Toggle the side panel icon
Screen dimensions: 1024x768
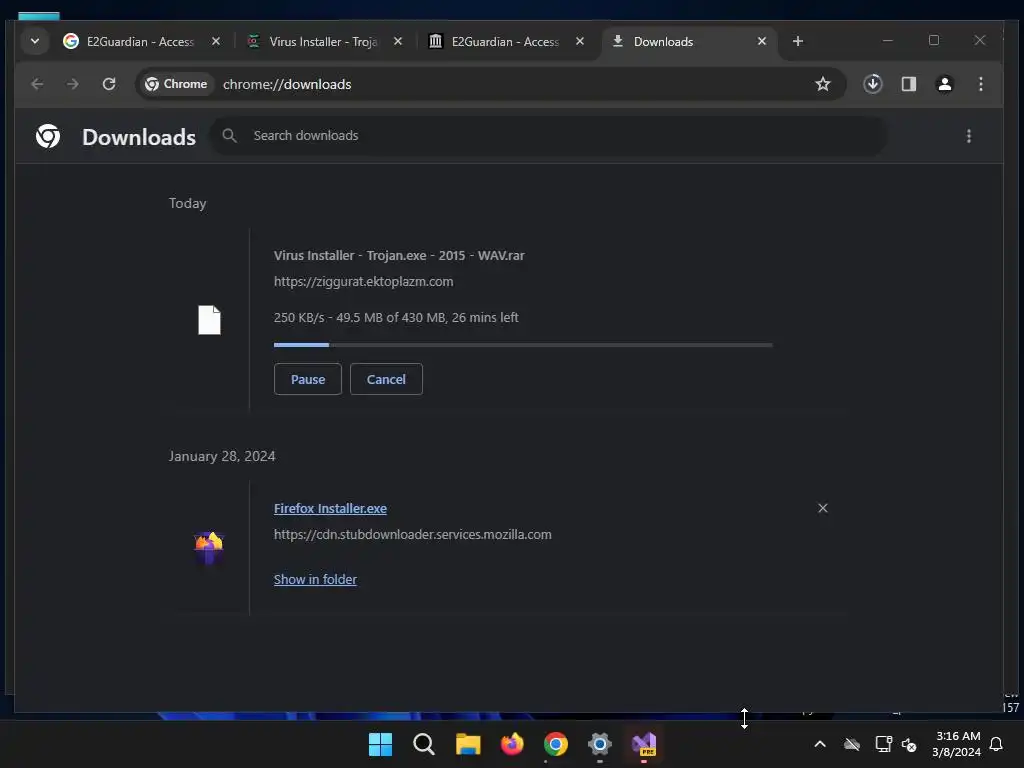(909, 84)
